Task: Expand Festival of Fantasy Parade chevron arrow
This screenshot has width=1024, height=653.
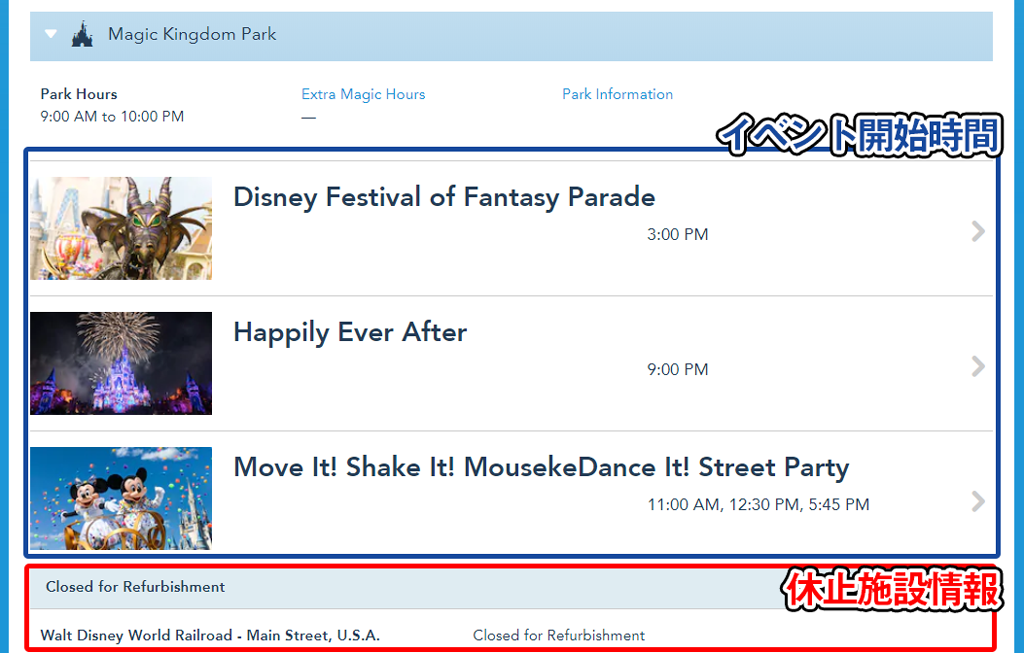Action: (x=978, y=231)
